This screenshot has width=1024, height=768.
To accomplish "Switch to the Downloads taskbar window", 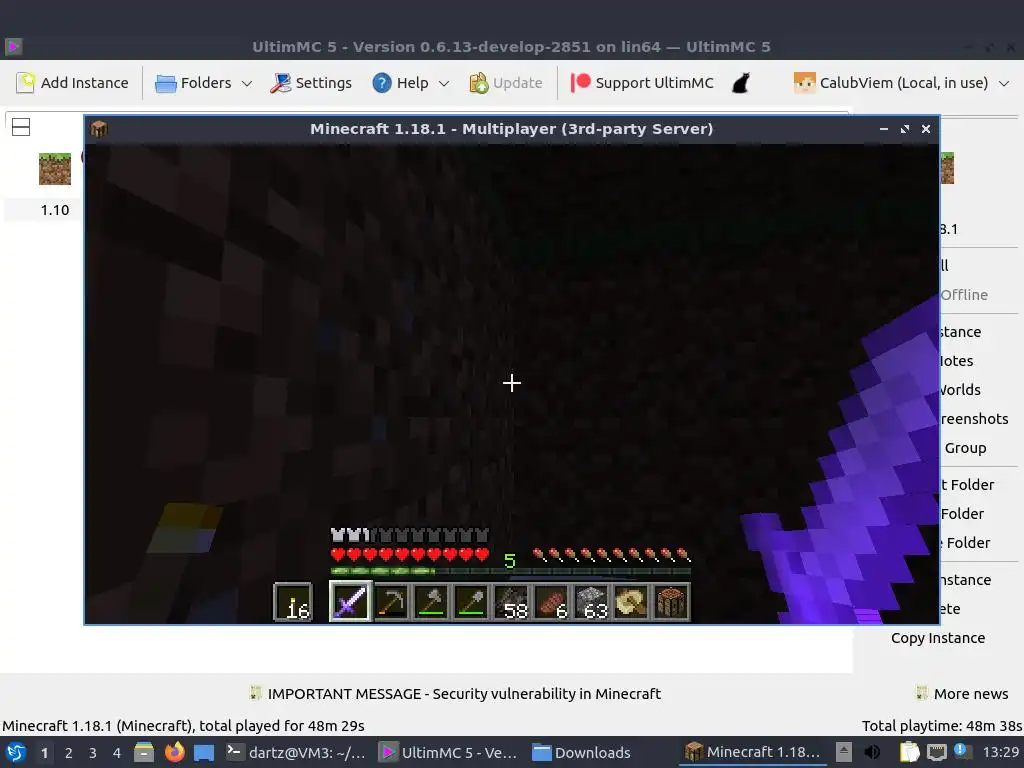I will [581, 752].
